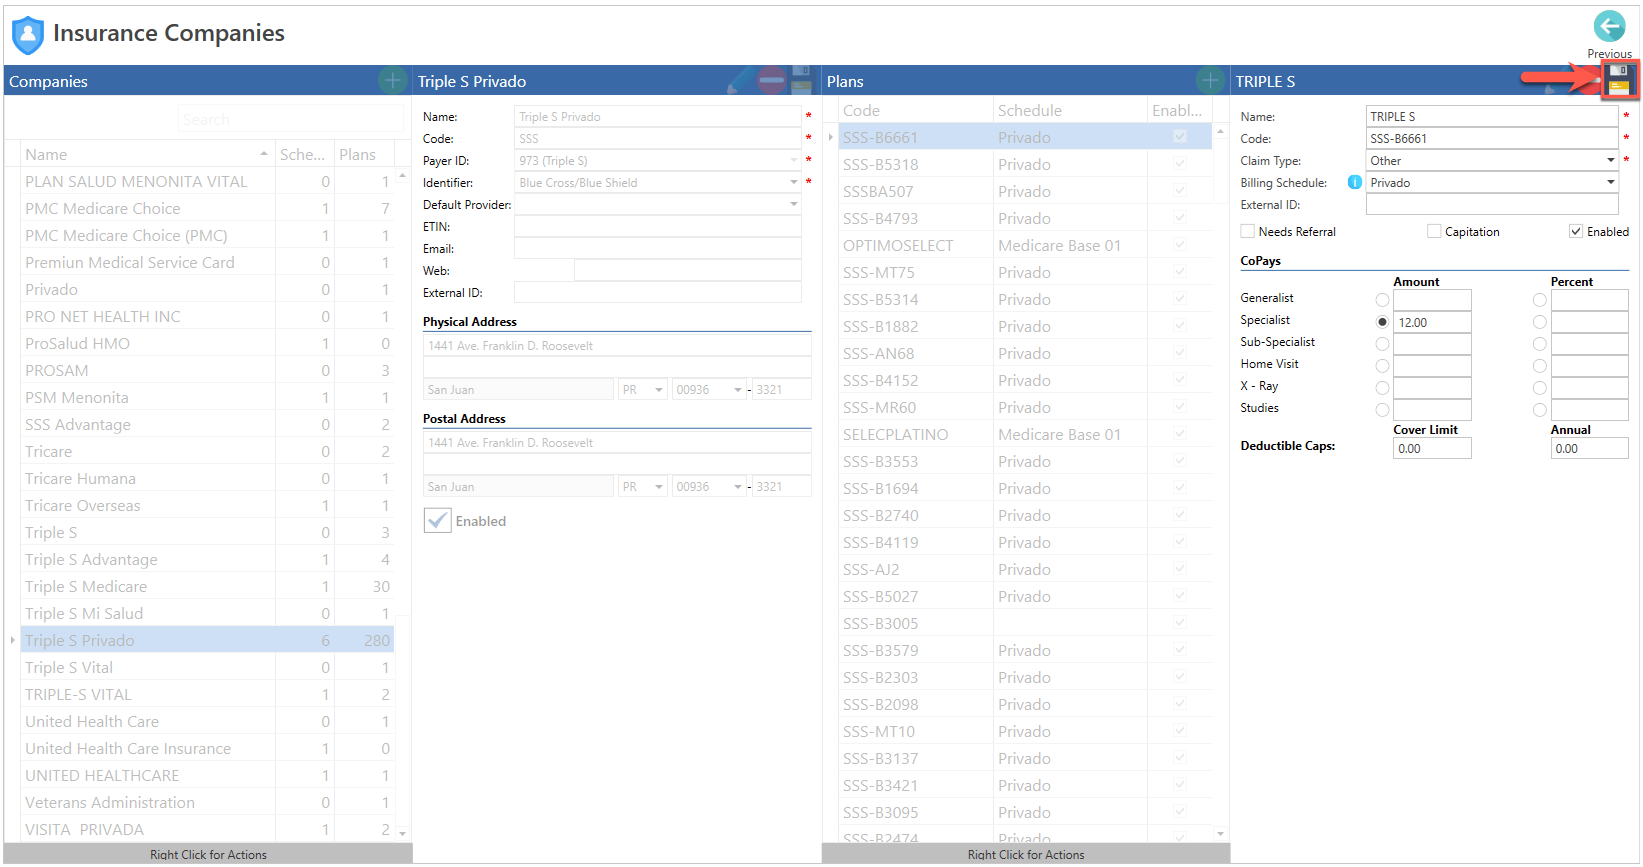This screenshot has height=867, width=1643.
Task: Click down arrow of companies list scrollbar
Action: (x=402, y=833)
